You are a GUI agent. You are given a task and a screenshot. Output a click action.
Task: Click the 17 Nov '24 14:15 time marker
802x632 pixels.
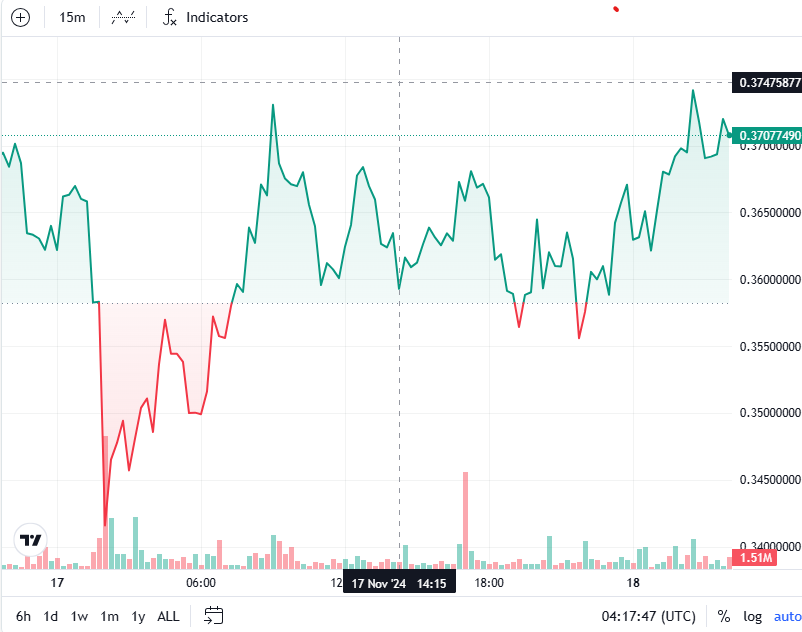[x=399, y=583]
